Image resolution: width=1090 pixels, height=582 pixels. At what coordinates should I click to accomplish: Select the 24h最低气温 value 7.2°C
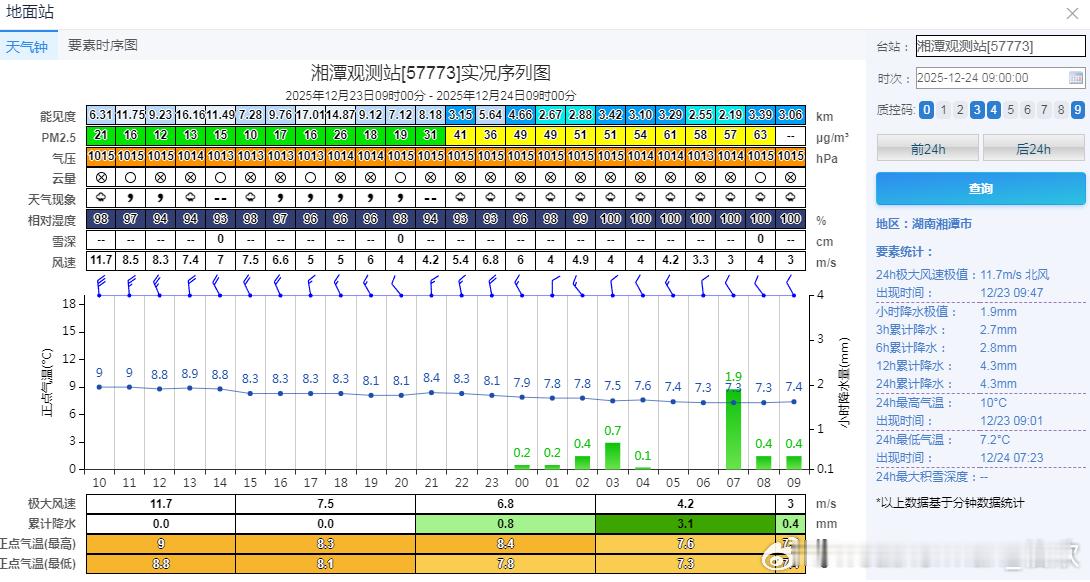point(995,439)
